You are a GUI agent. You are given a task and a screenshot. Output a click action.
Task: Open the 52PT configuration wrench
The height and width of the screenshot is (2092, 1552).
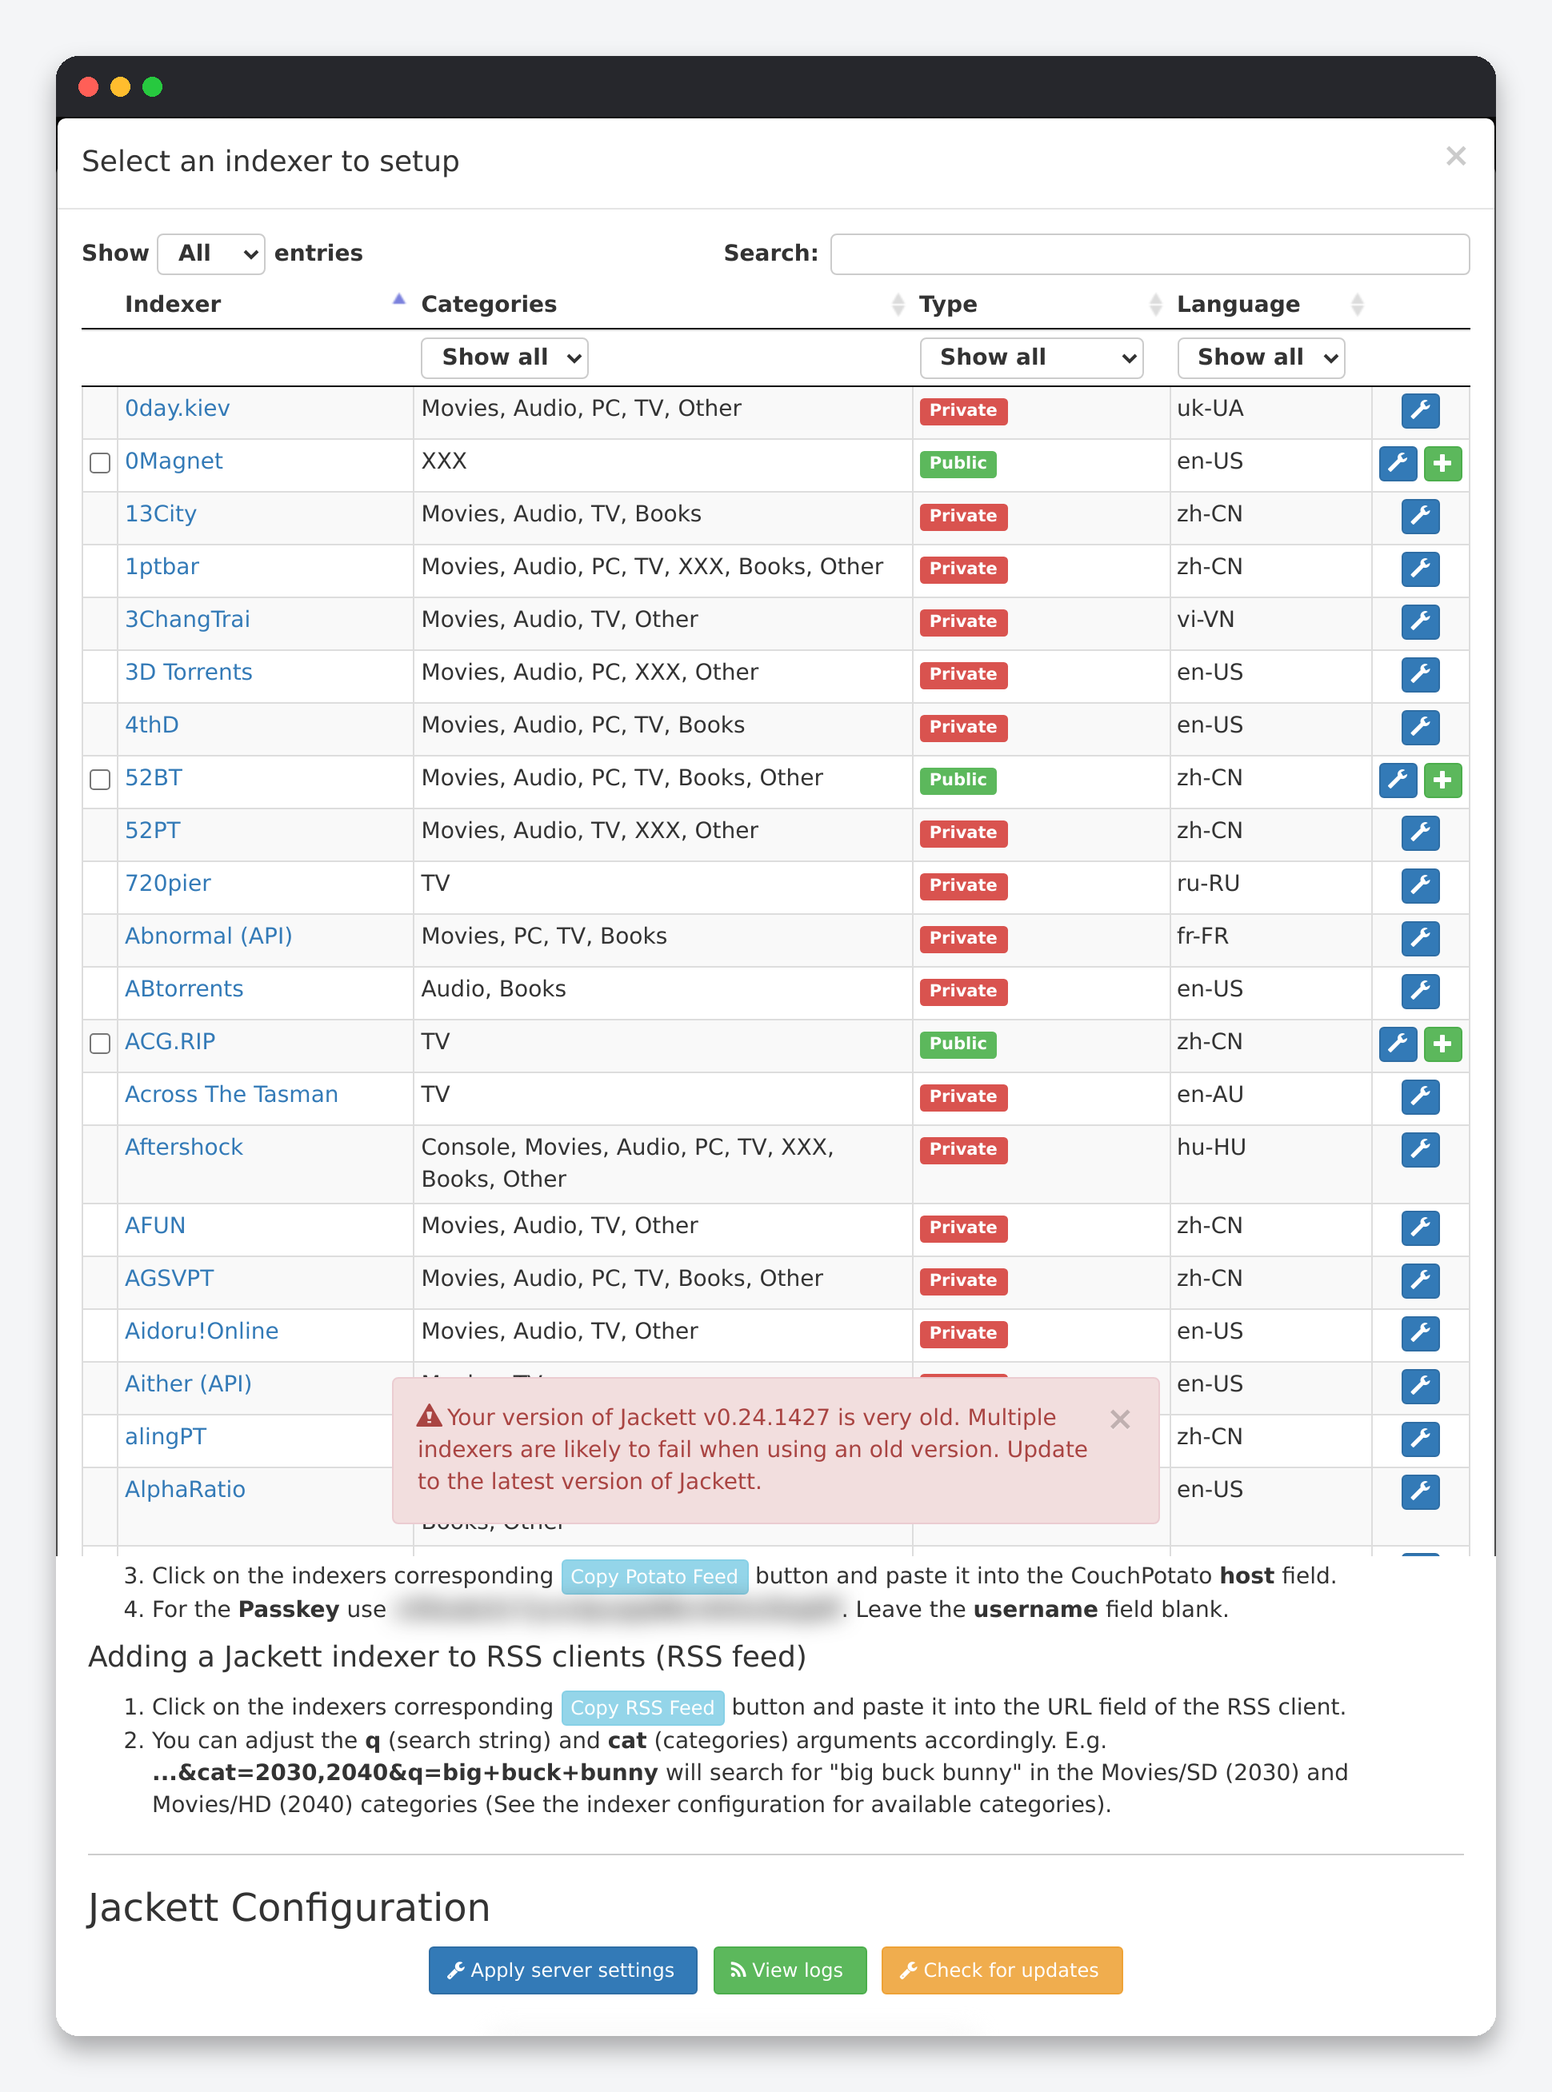[1420, 833]
